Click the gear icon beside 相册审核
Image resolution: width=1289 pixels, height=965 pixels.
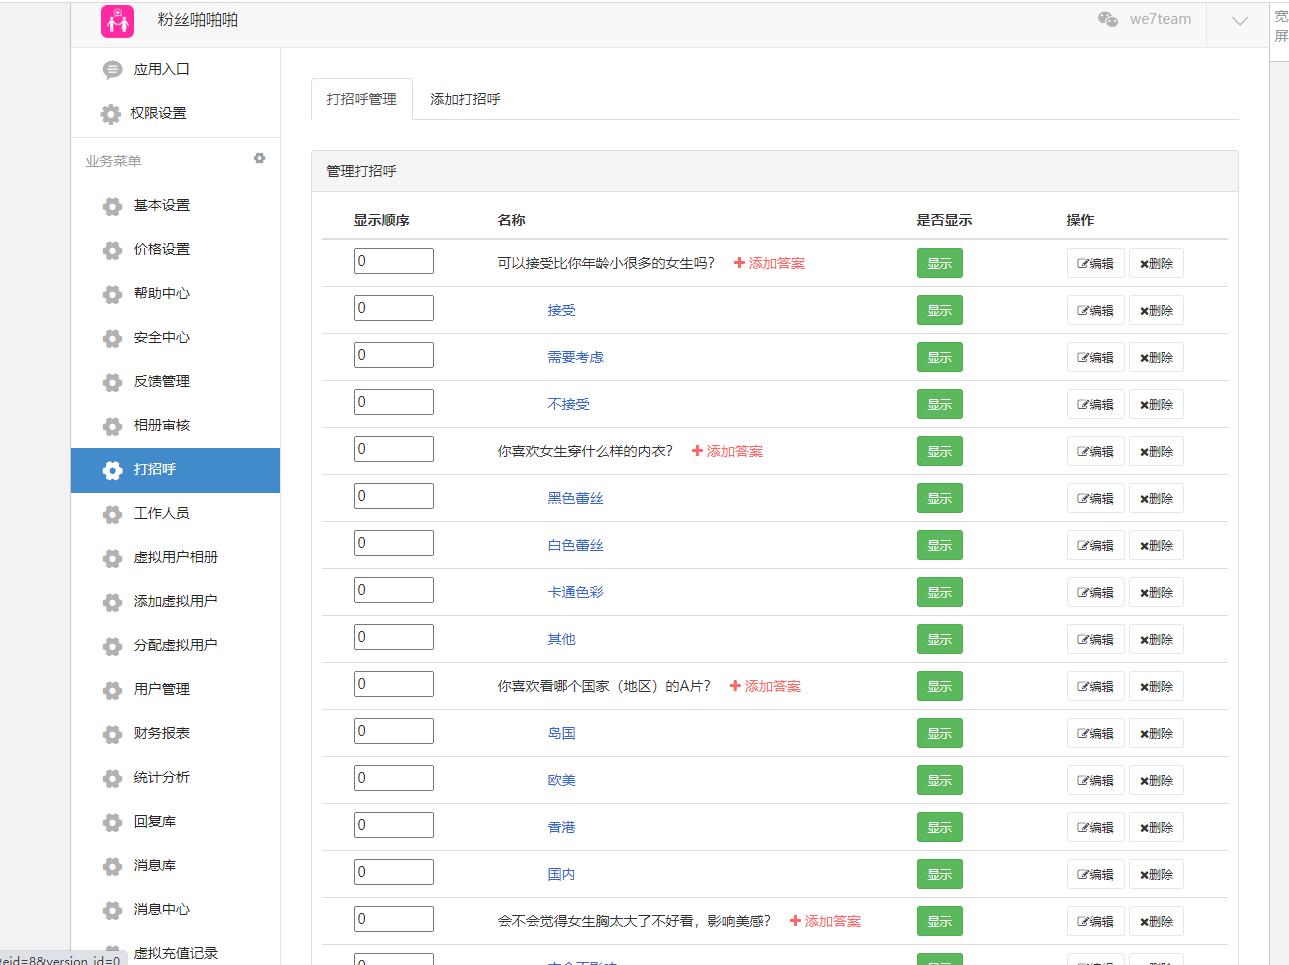[x=113, y=426]
